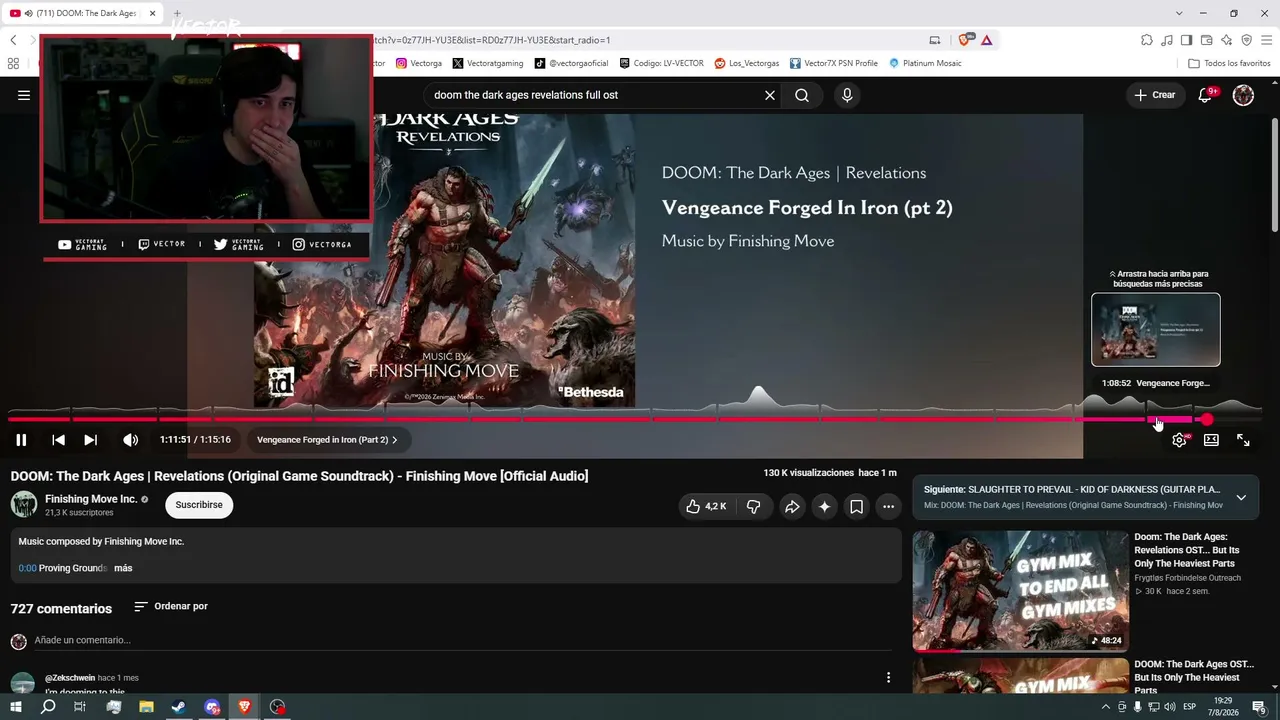Viewport: 1280px width, 720px height.
Task: Clear the YouTube search box text
Action: point(770,95)
